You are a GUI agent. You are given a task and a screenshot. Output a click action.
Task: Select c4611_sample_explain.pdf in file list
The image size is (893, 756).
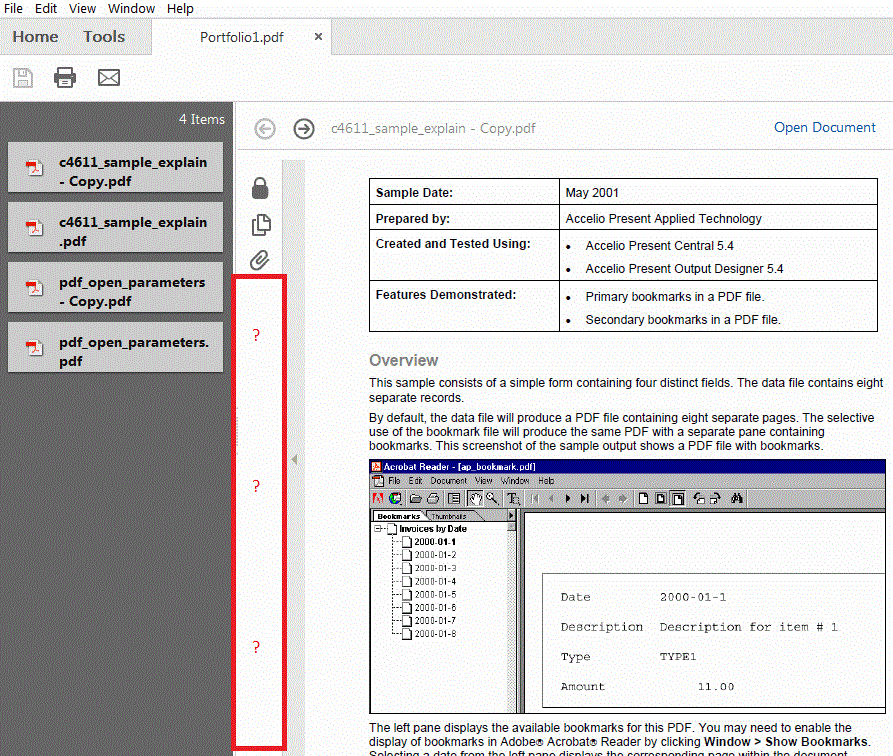(115, 227)
